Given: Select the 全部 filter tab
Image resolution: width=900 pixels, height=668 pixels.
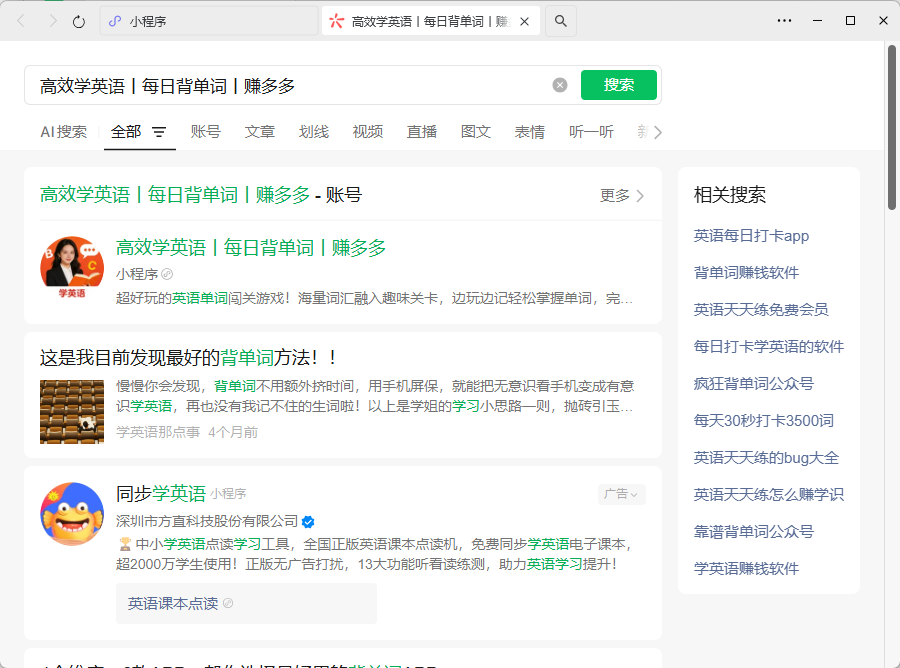Looking at the screenshot, I should (x=126, y=132).
